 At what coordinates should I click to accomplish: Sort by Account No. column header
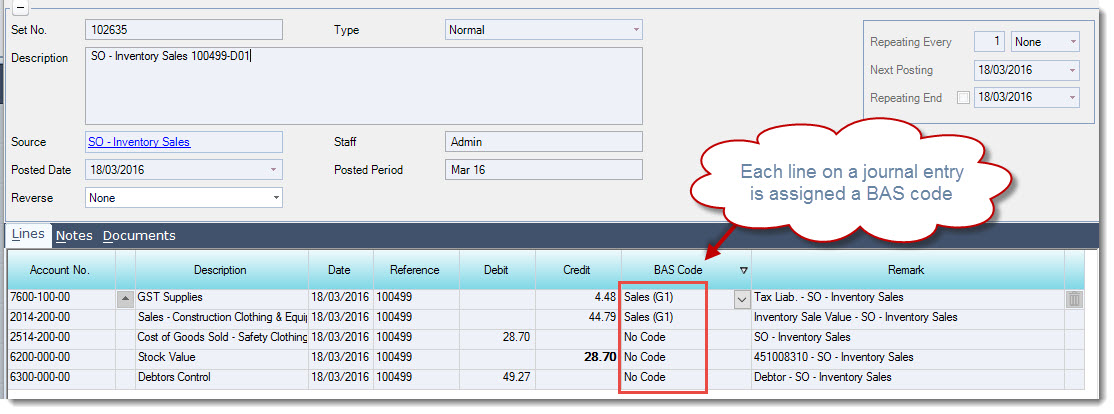coord(59,270)
